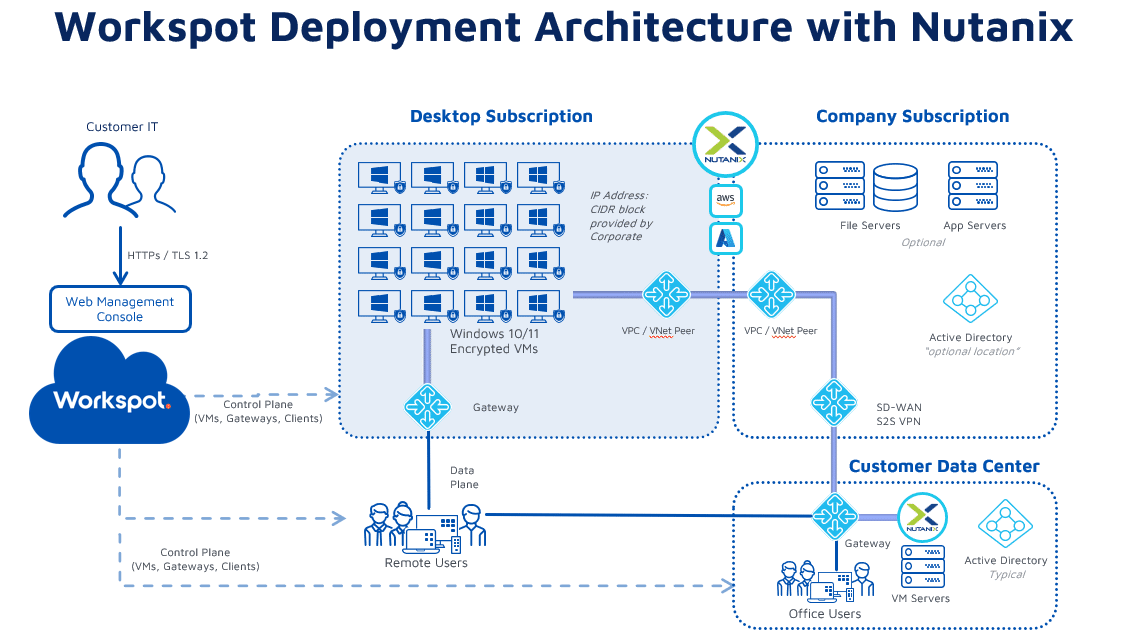Click the IP Address CIDR block note
This screenshot has width=1128, height=637.
[x=622, y=216]
